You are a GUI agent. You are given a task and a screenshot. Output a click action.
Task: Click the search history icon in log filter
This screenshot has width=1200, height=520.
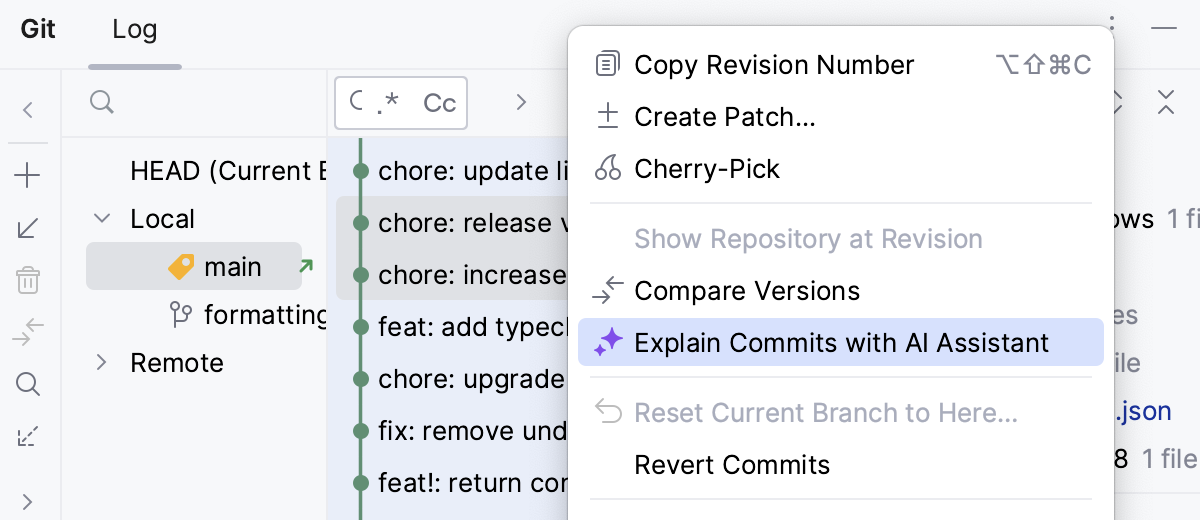click(356, 101)
